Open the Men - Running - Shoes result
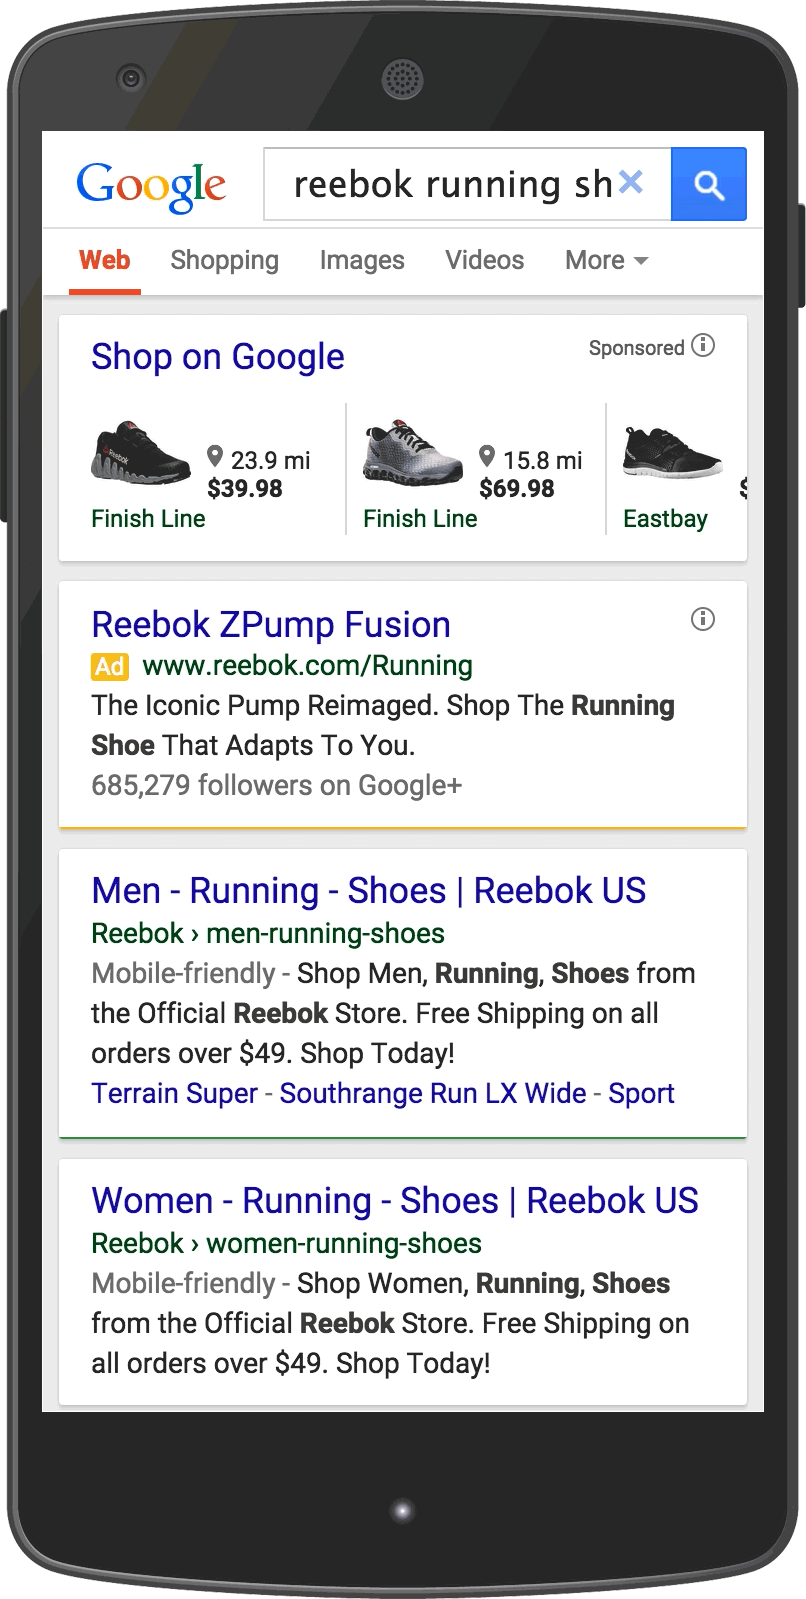Image resolution: width=806 pixels, height=1599 pixels. point(368,890)
